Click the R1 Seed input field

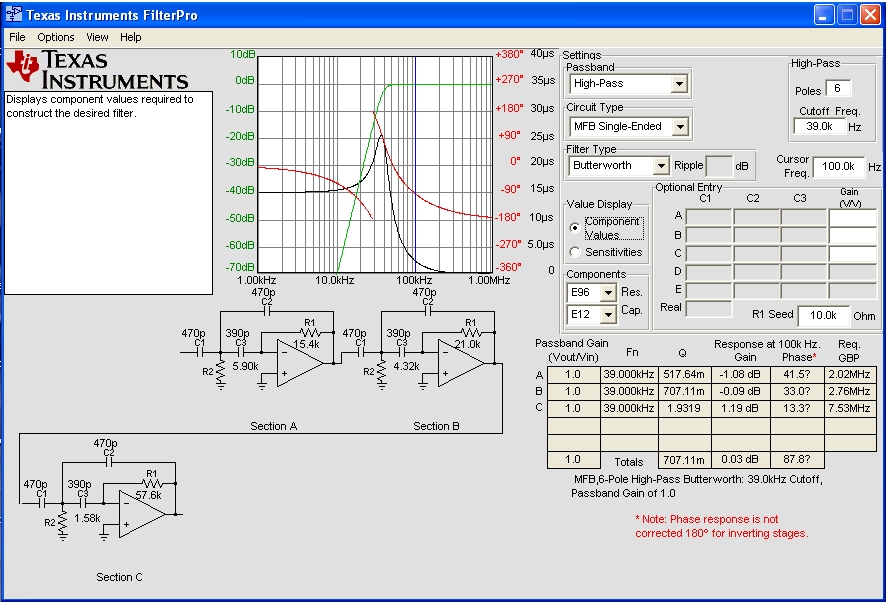[x=823, y=315]
